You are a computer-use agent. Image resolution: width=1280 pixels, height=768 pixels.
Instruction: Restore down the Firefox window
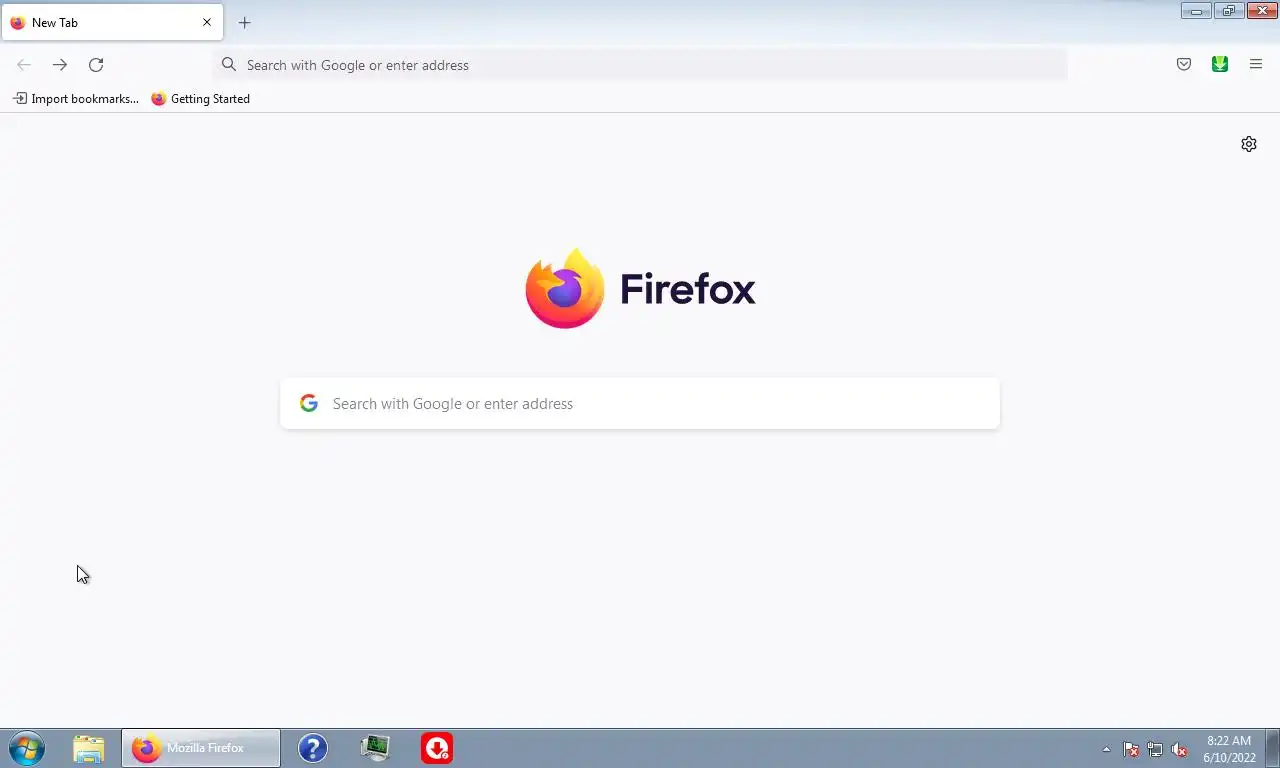(x=1228, y=11)
